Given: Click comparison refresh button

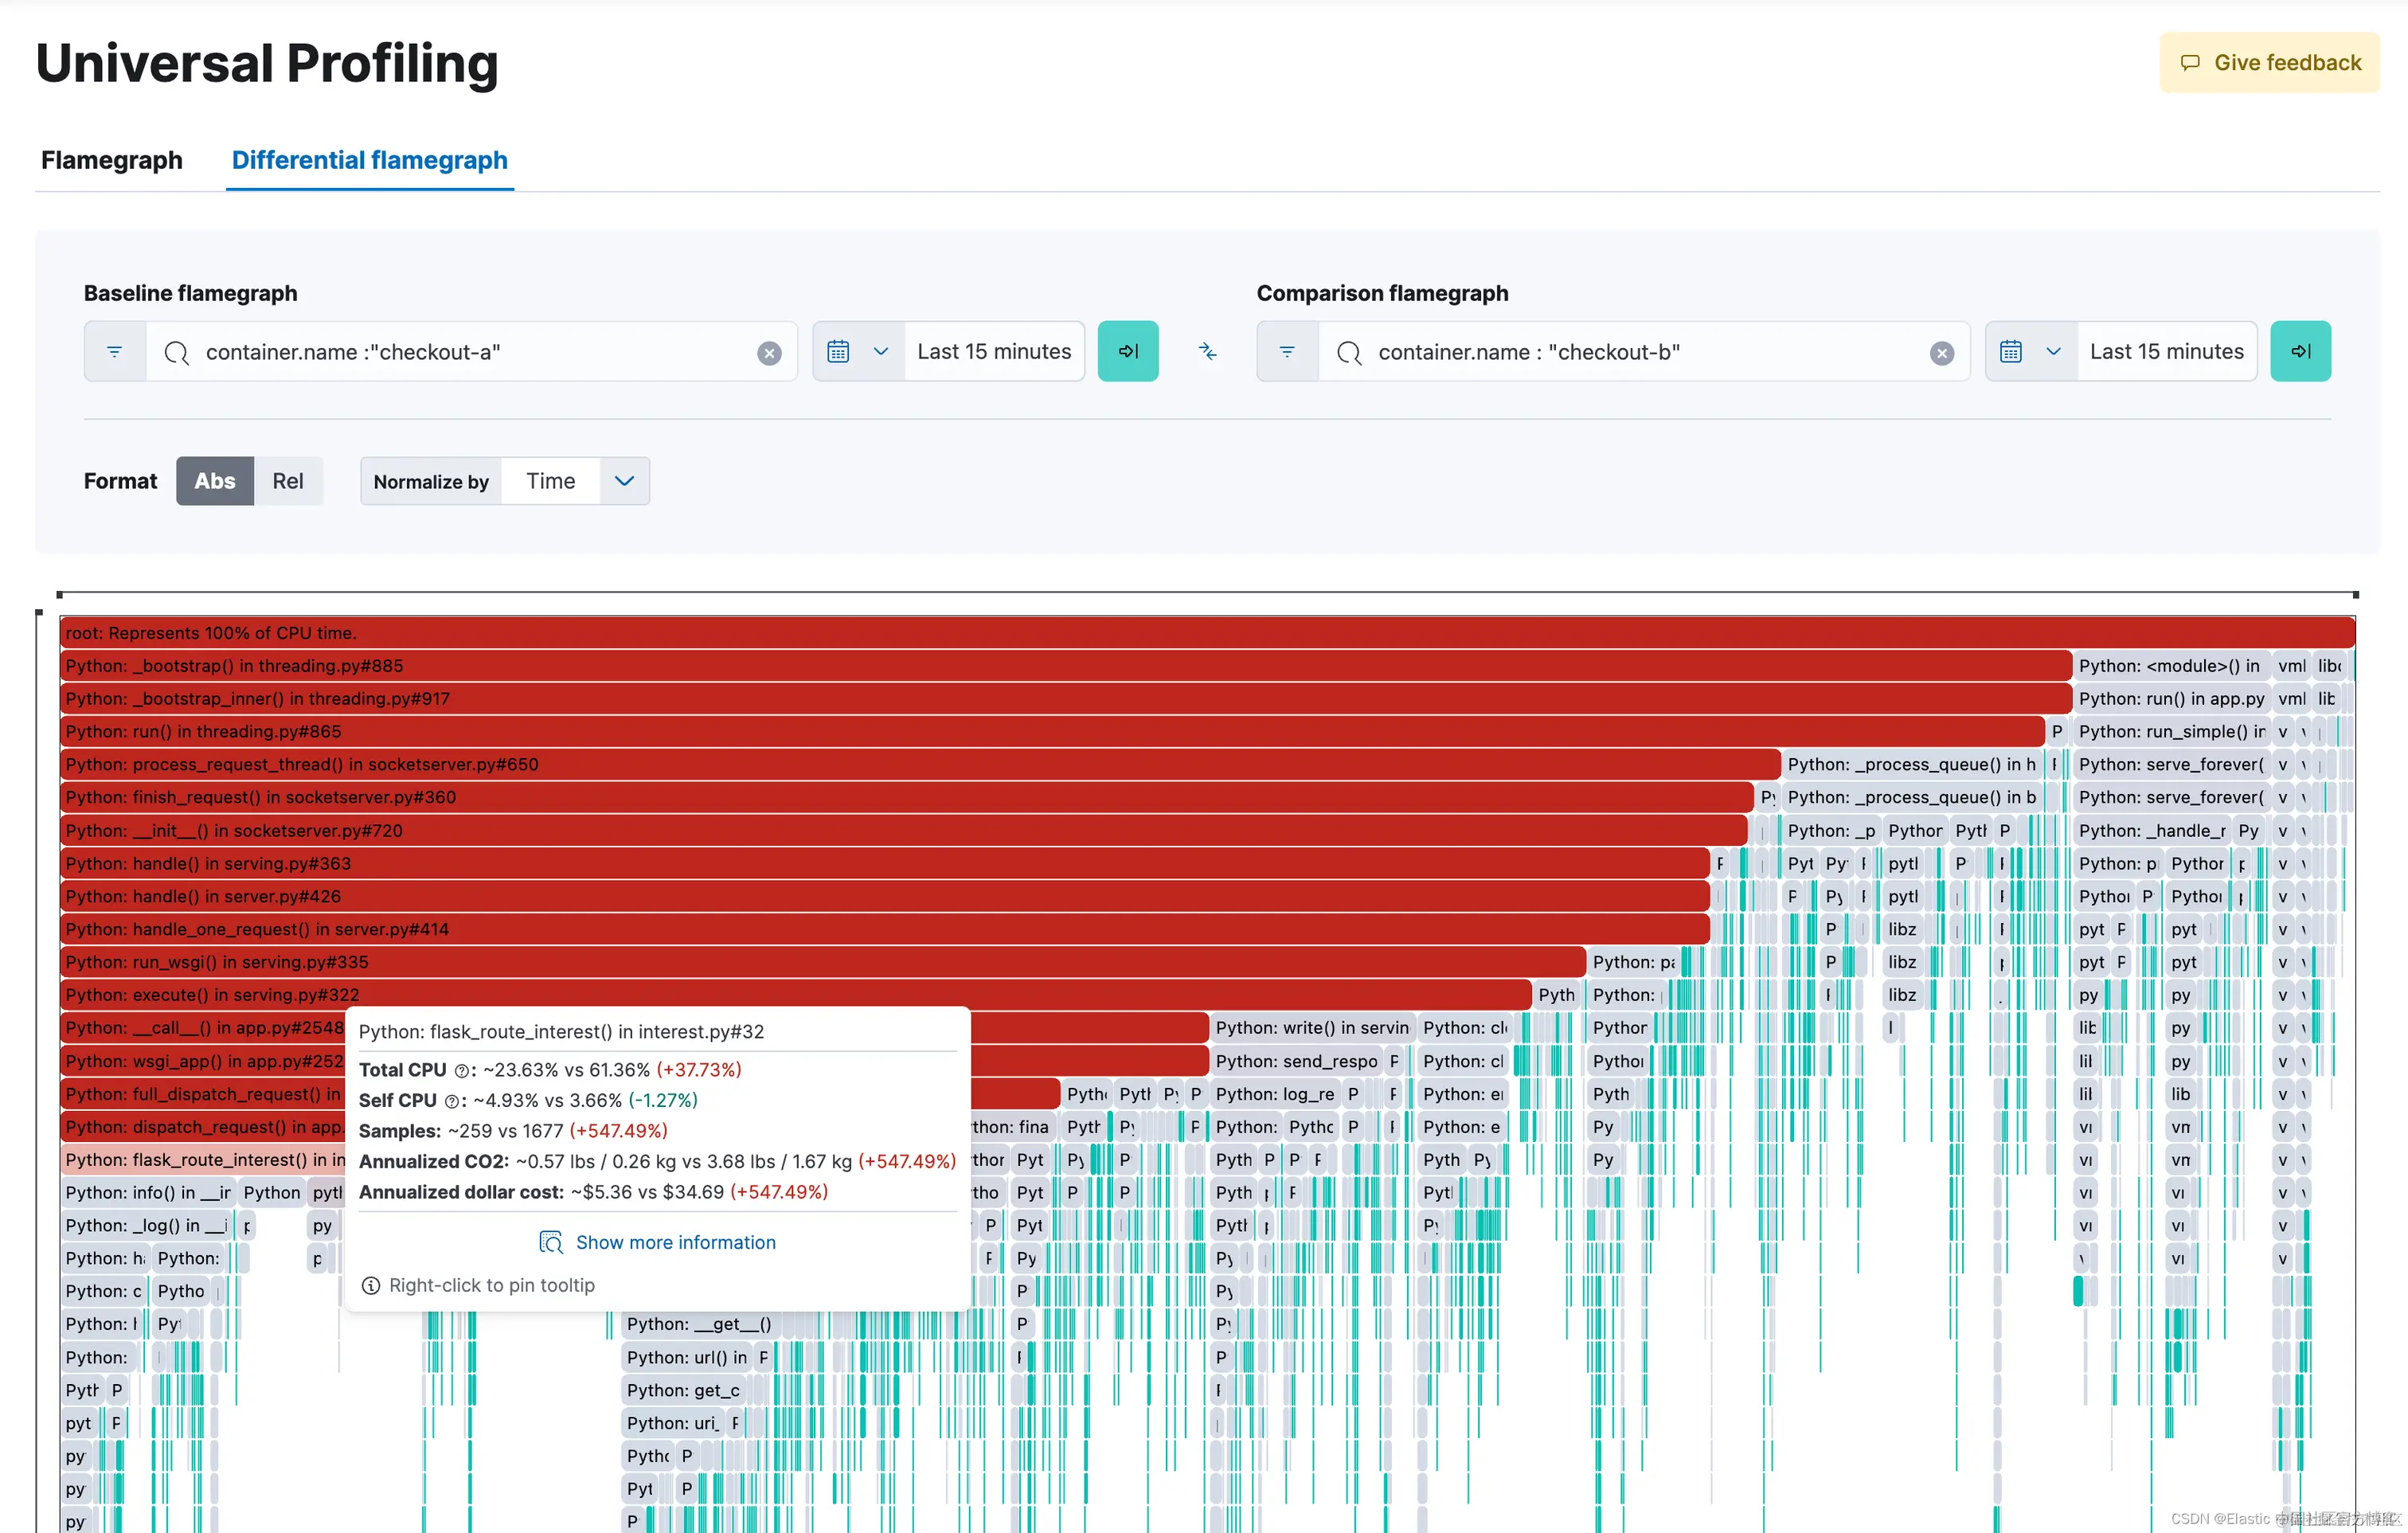Looking at the screenshot, I should (2300, 352).
